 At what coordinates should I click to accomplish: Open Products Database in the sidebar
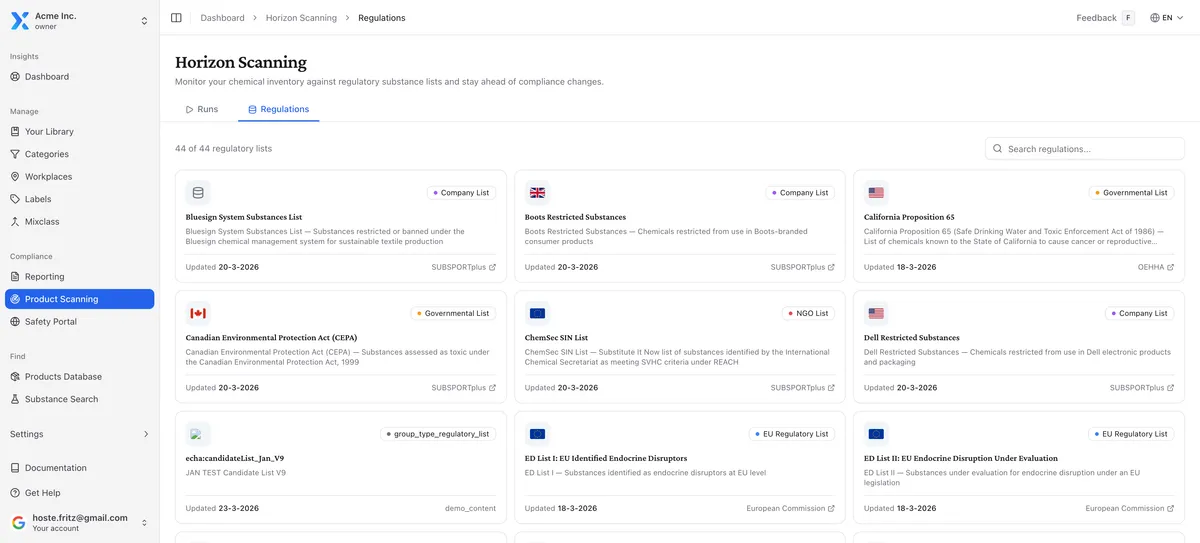pos(80,376)
